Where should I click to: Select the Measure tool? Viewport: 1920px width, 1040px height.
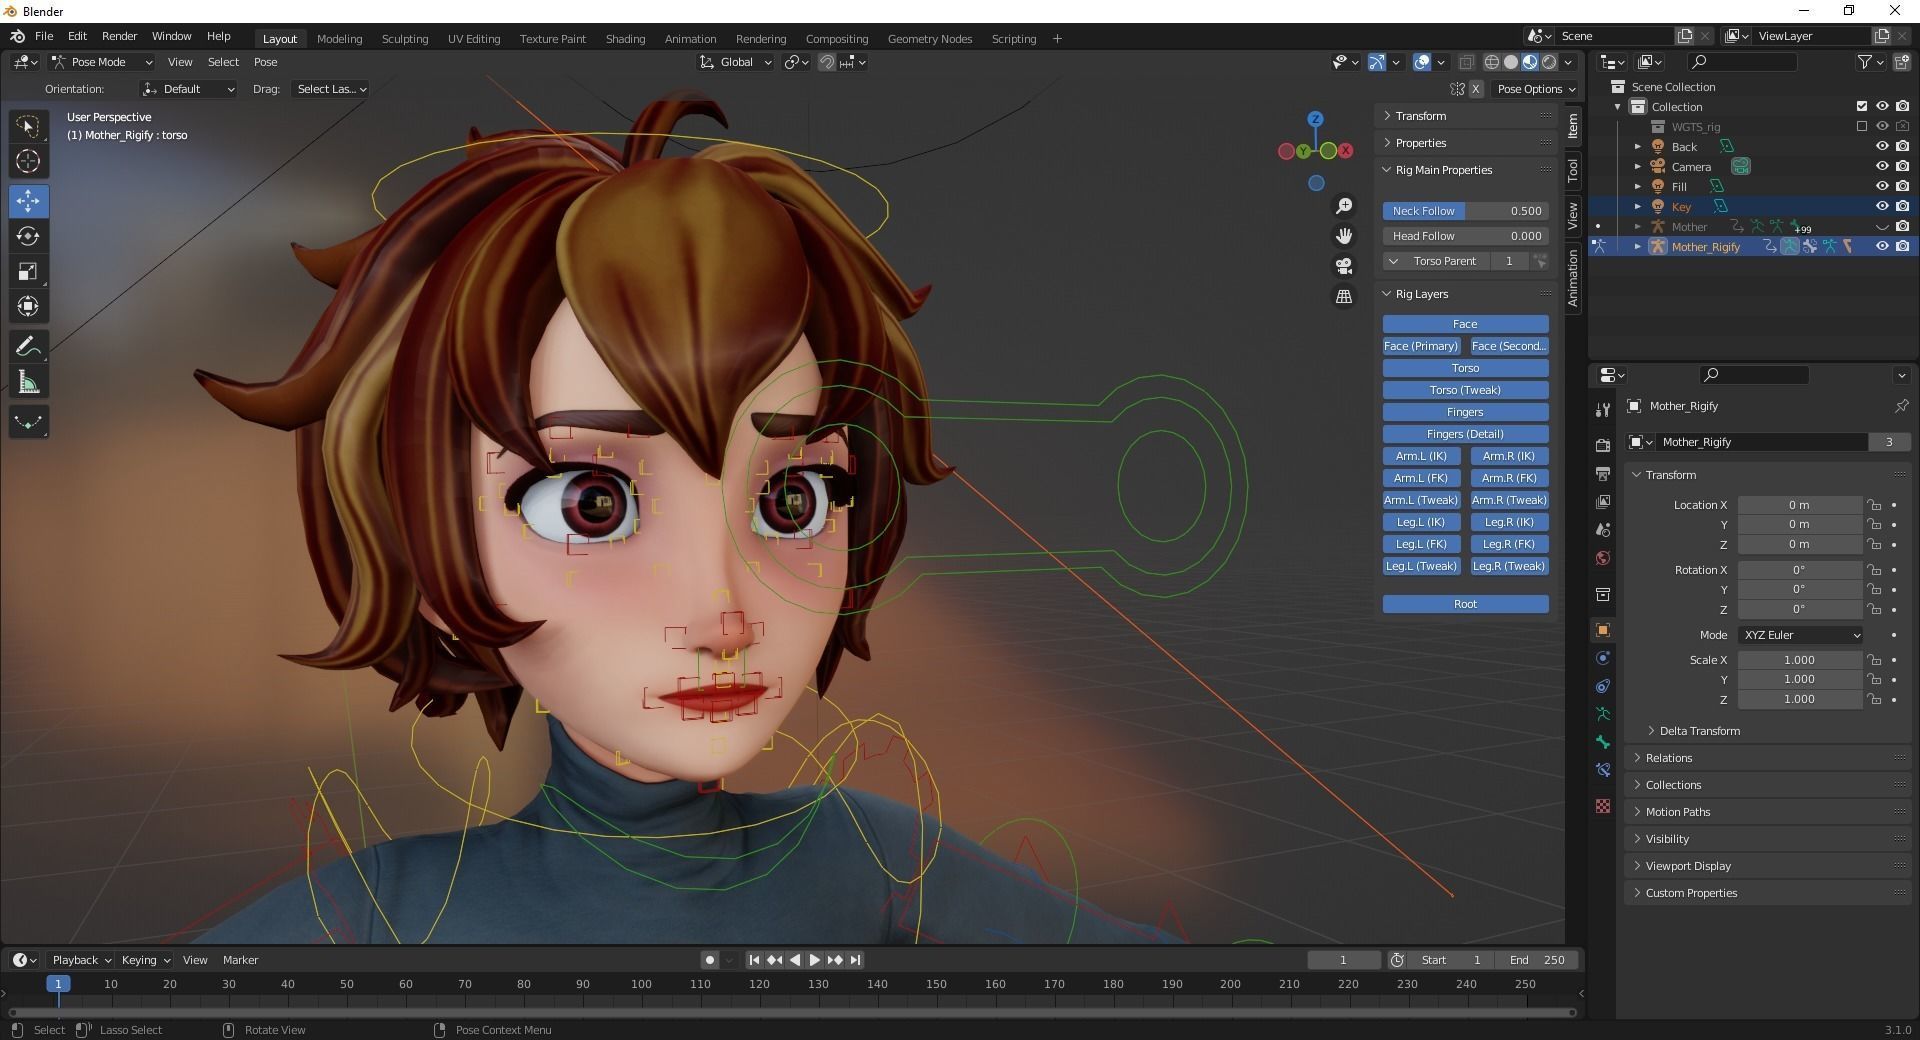(28, 382)
